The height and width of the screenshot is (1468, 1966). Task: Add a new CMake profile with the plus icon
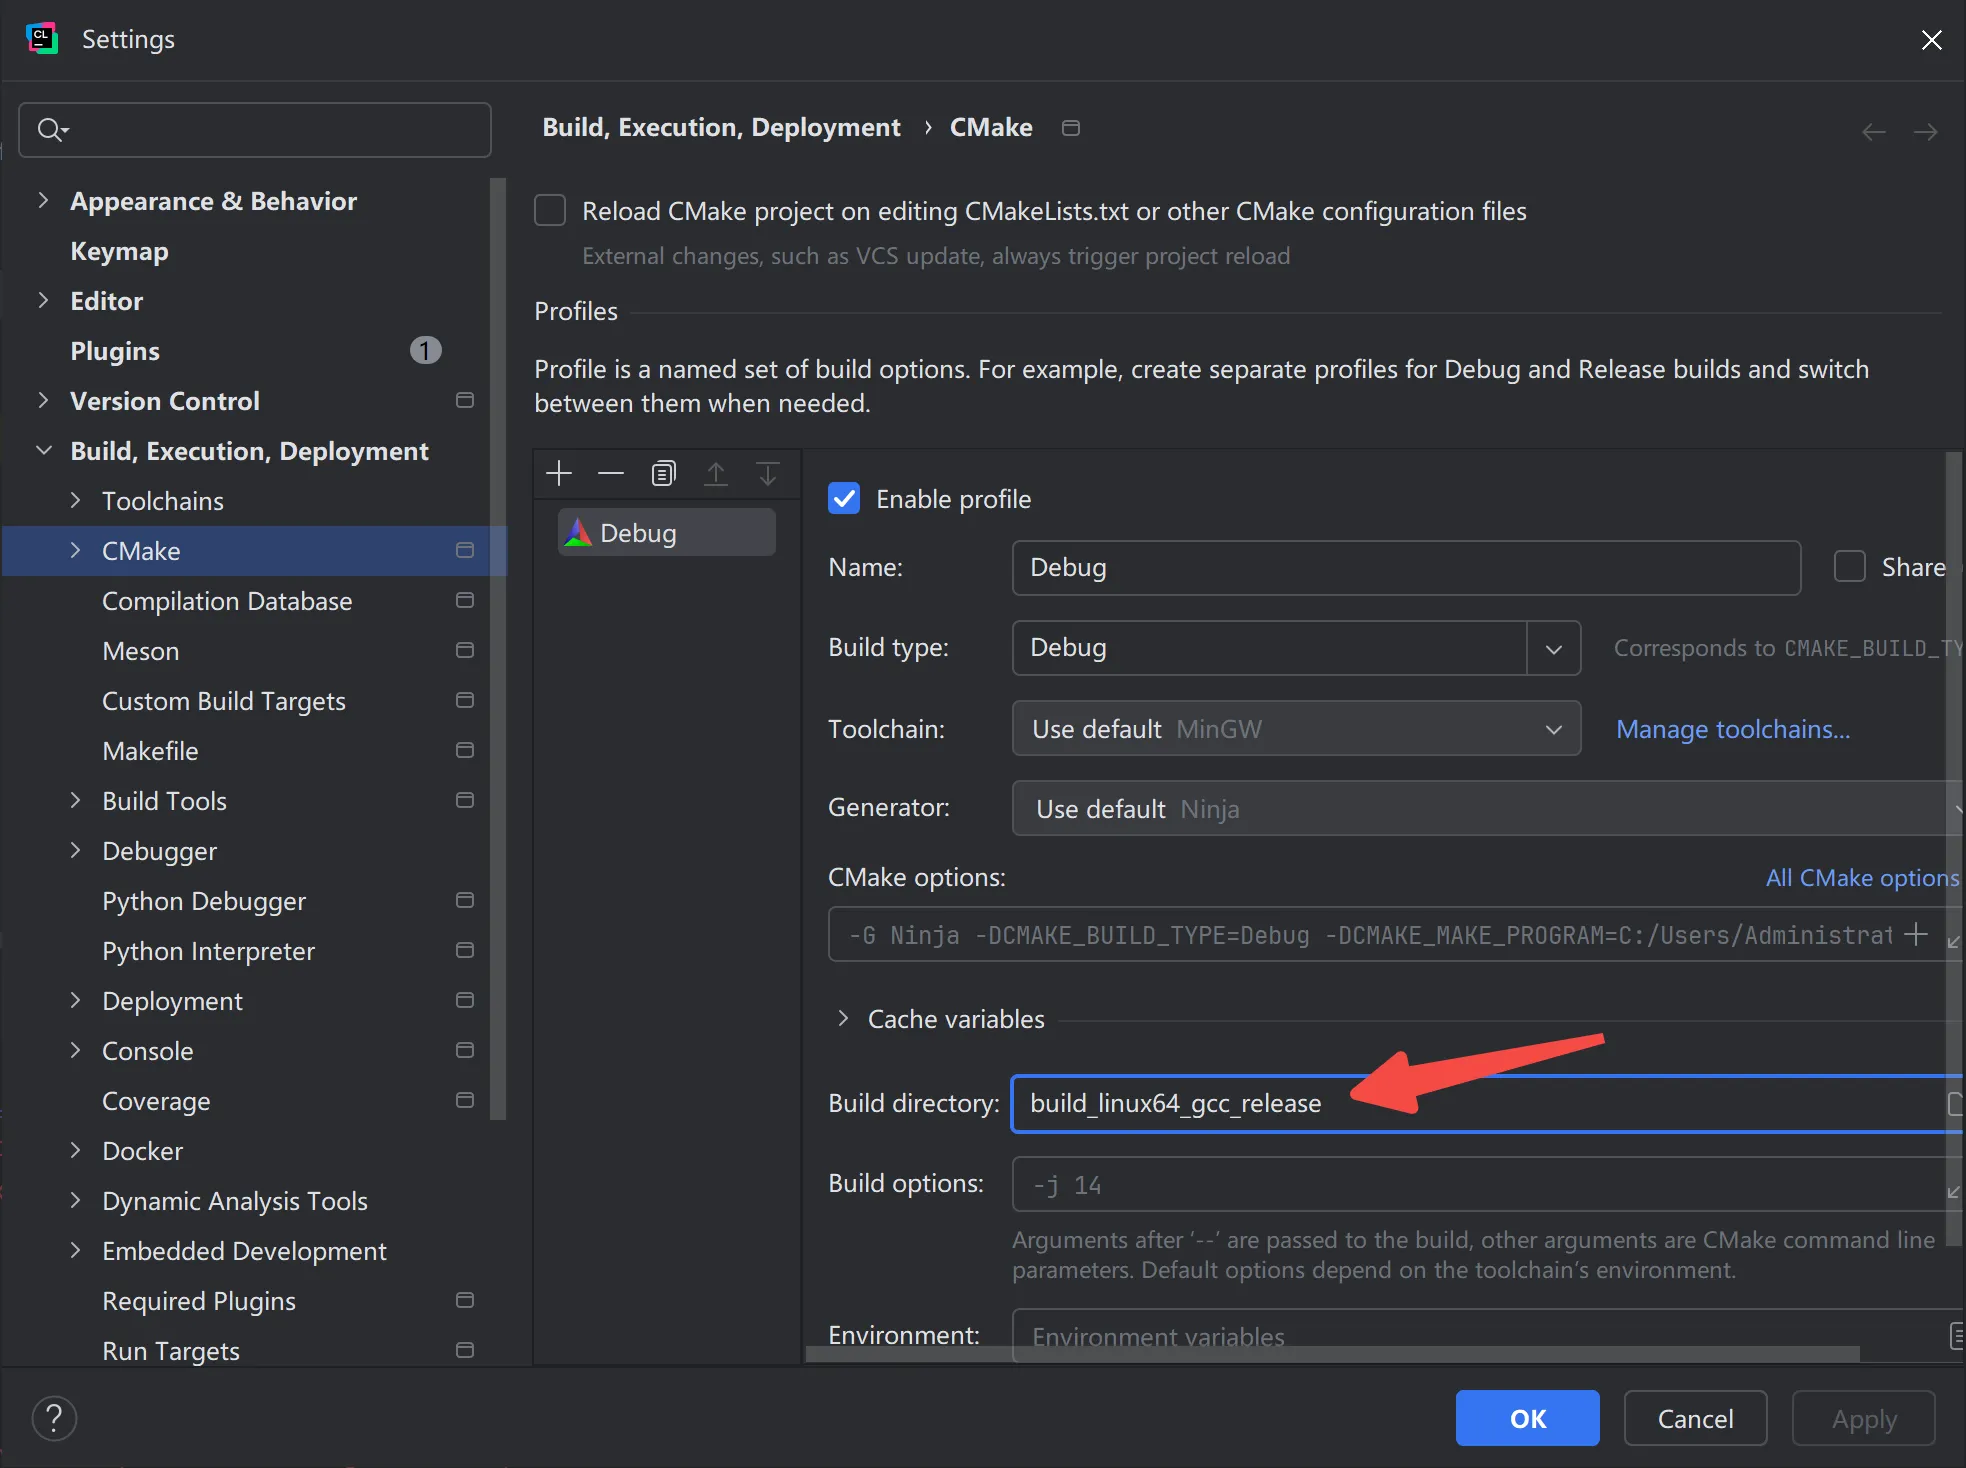(x=559, y=473)
